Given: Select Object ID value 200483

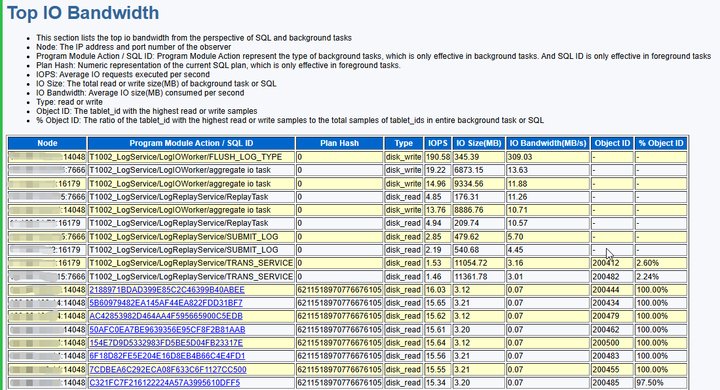Looking at the screenshot, I should [x=606, y=356].
